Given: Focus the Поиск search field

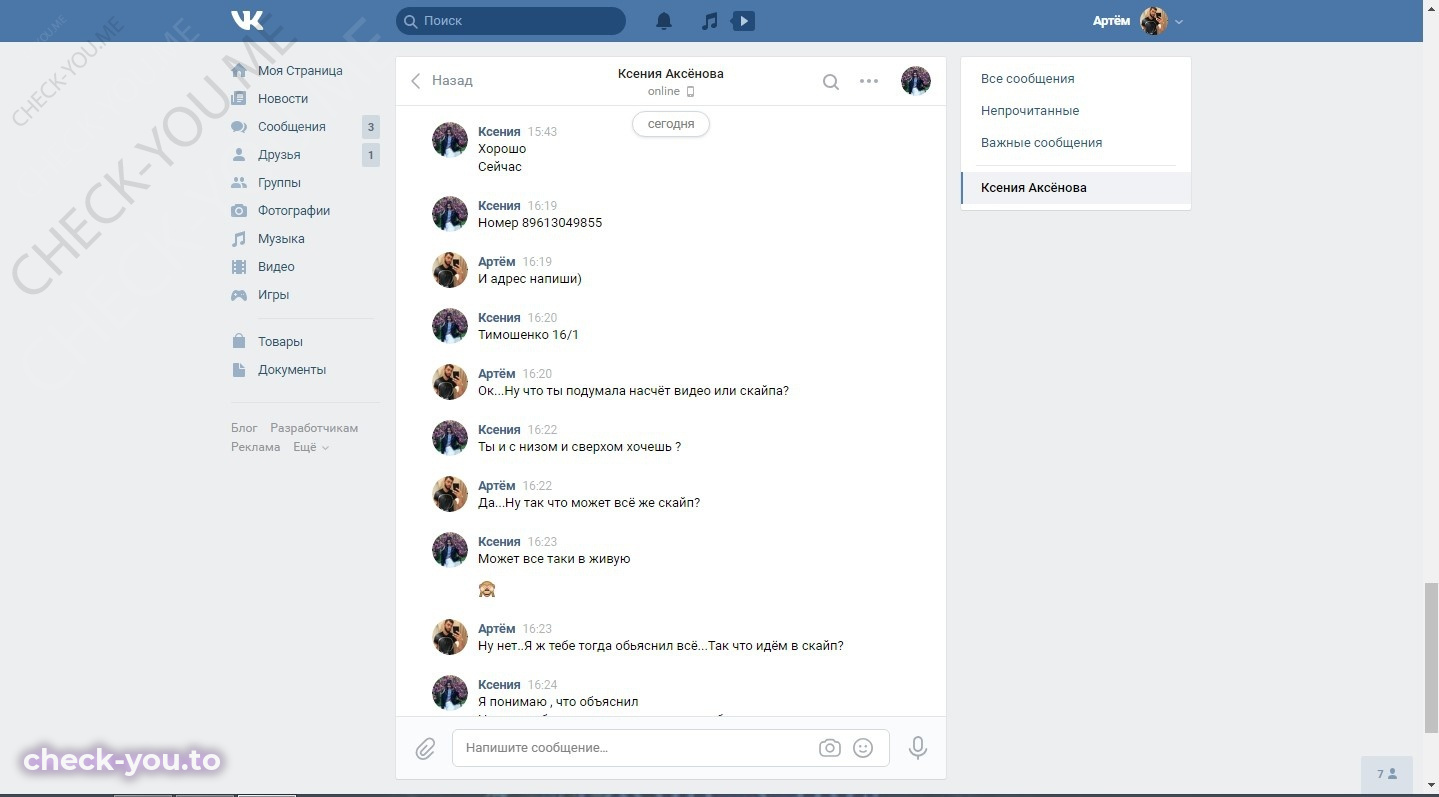Looking at the screenshot, I should pyautogui.click(x=511, y=21).
